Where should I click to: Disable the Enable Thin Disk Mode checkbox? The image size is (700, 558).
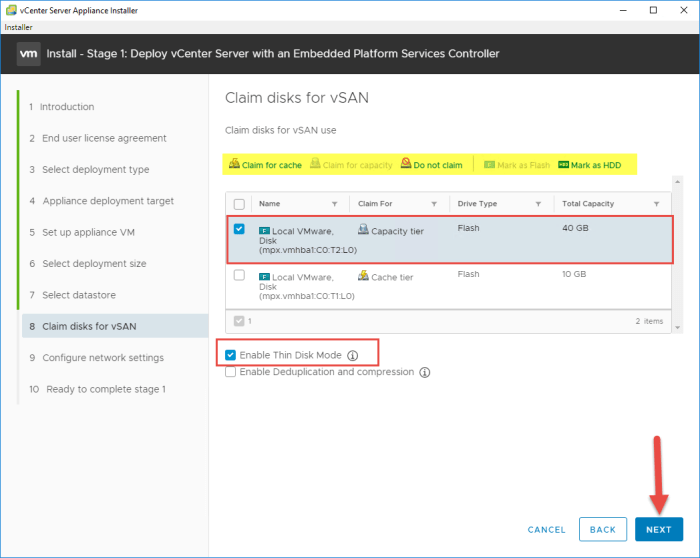point(230,355)
